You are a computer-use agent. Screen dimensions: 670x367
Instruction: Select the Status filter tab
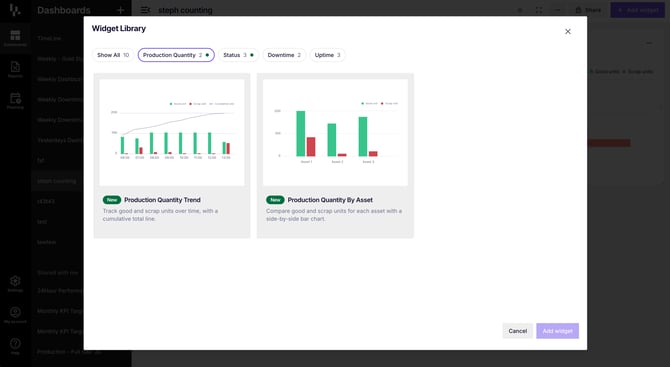[238, 55]
